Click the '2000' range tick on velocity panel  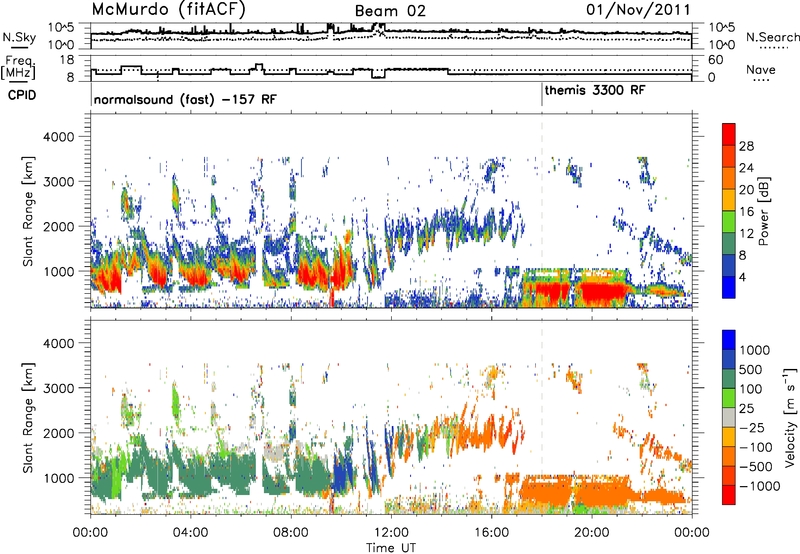click(58, 433)
